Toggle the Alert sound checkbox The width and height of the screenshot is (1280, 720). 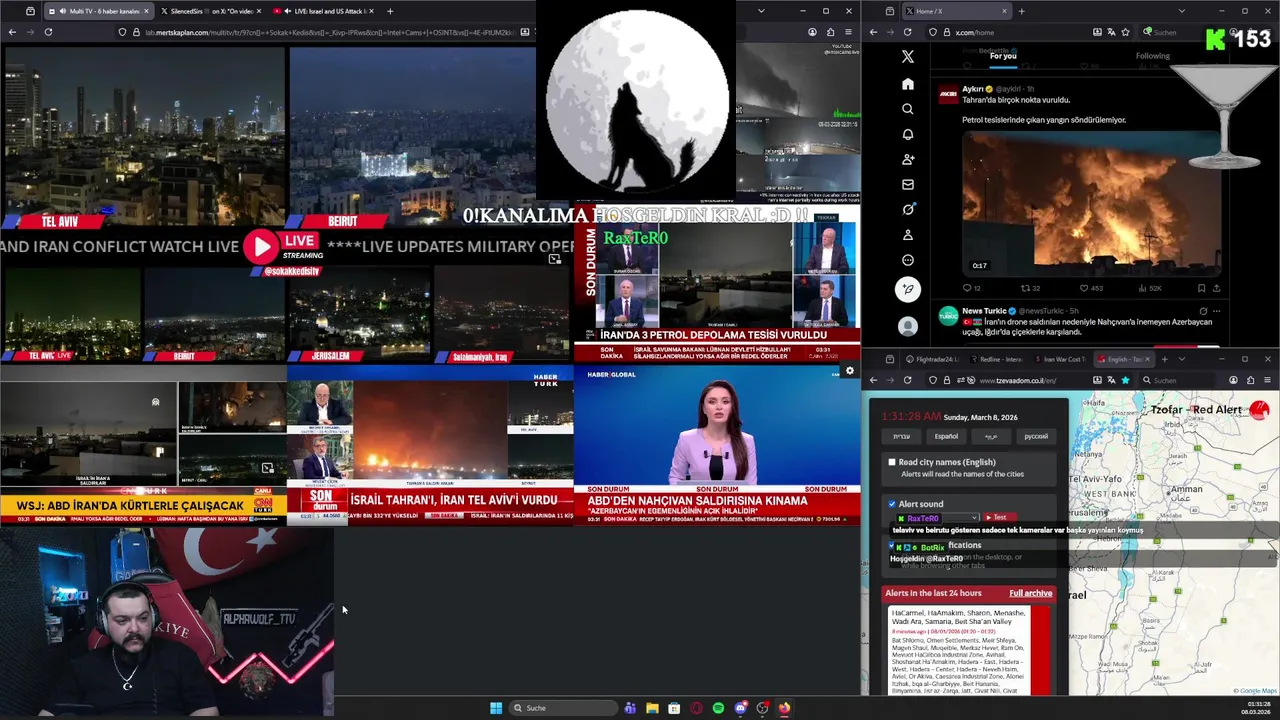click(x=892, y=504)
